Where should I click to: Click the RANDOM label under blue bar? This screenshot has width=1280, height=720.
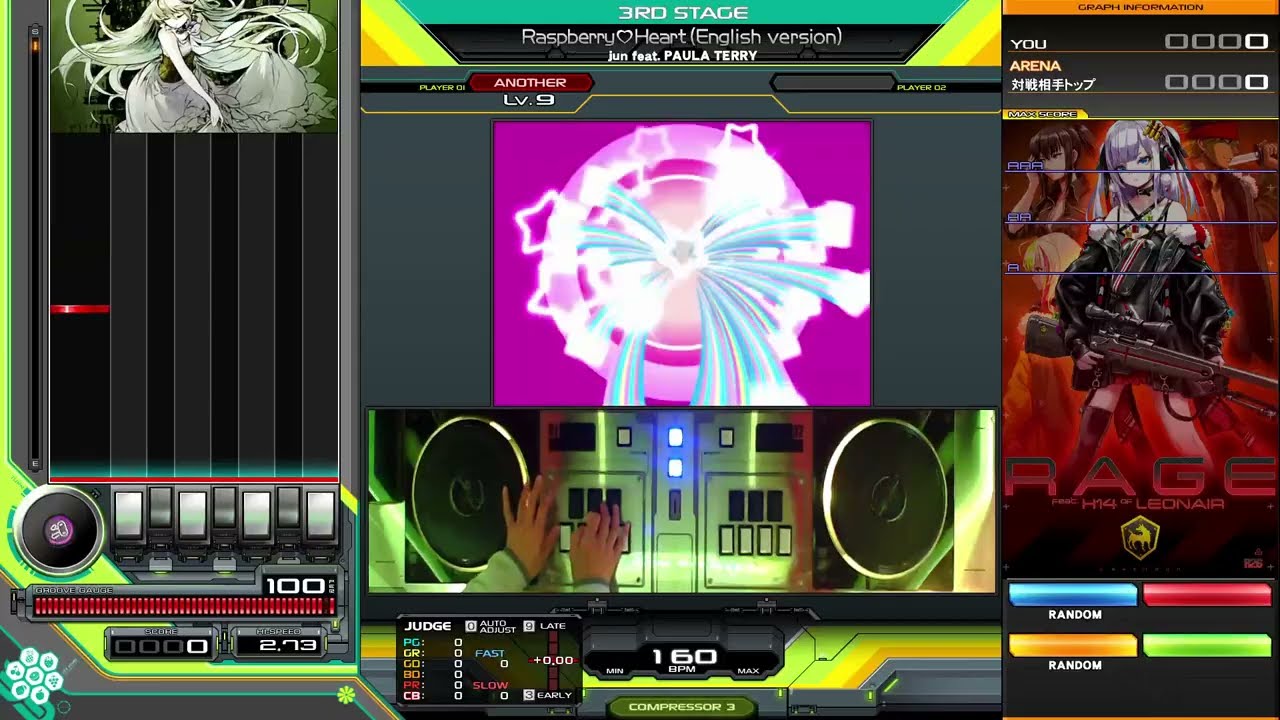click(x=1075, y=615)
